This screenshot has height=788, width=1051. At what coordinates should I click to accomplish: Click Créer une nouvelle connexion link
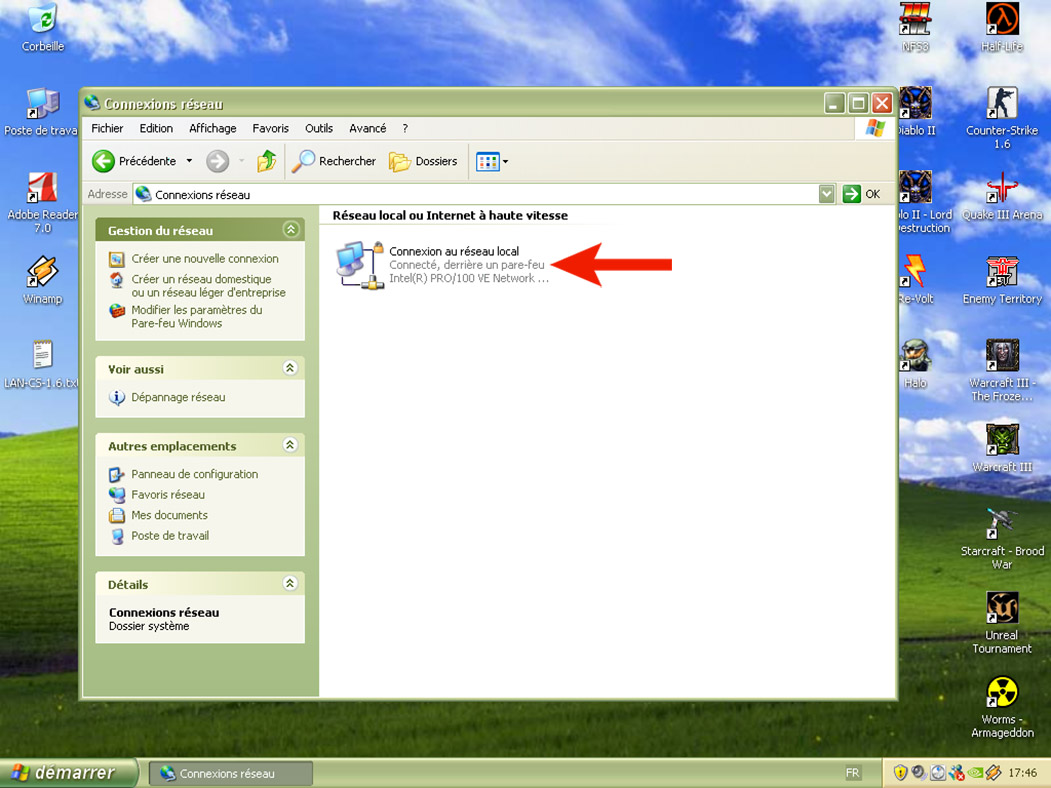click(204, 258)
